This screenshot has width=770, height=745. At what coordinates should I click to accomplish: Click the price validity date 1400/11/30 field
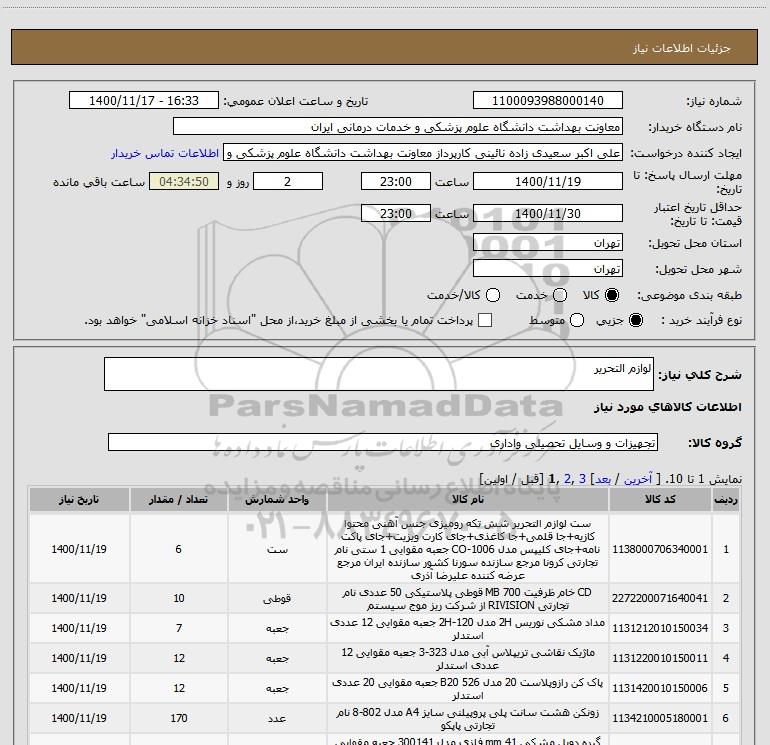[x=548, y=213]
